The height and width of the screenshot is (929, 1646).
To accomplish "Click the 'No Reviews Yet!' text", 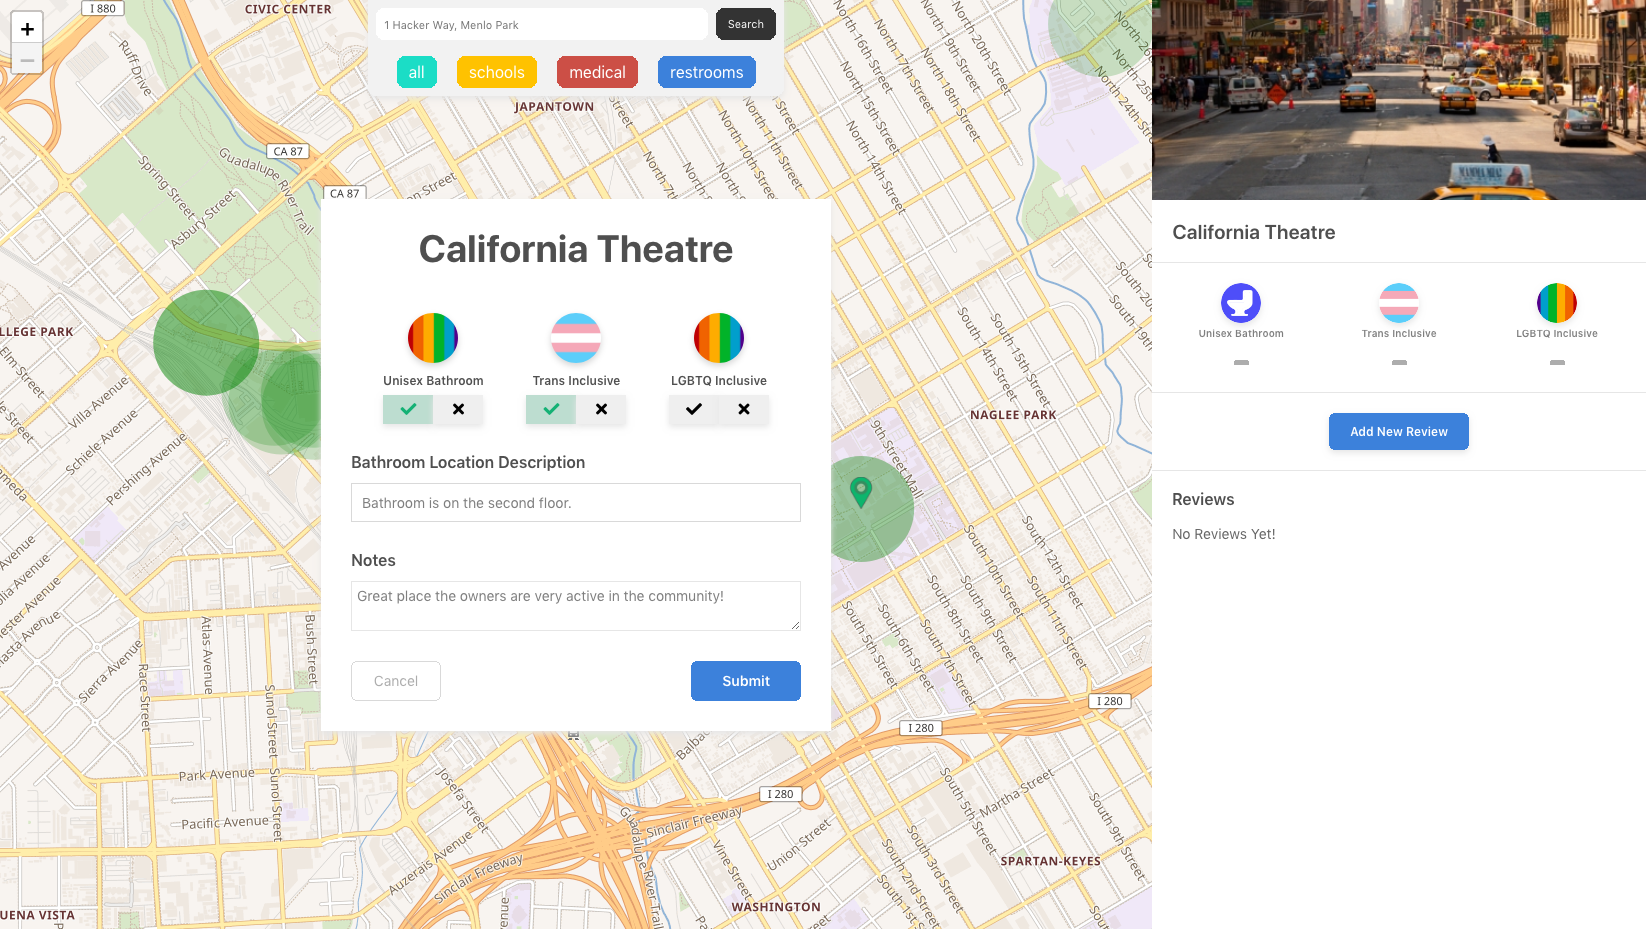I will 1224,534.
